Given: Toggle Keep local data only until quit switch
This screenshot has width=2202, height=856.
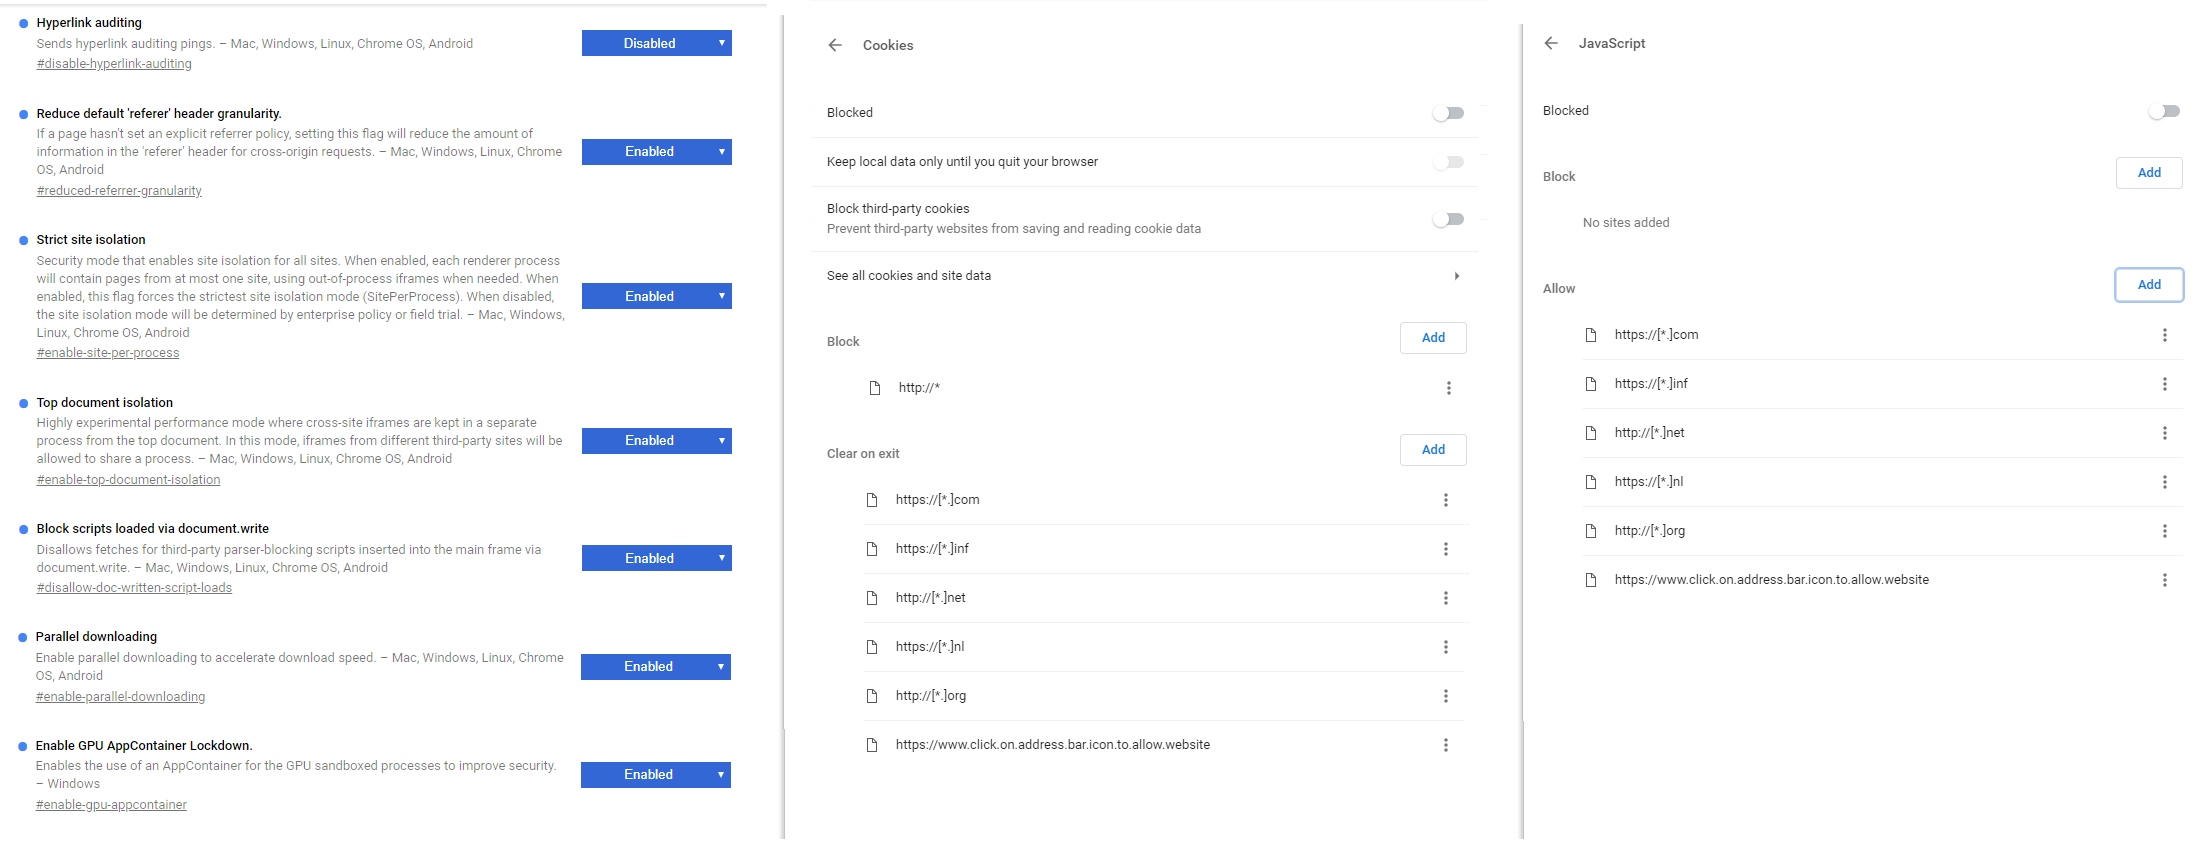Looking at the screenshot, I should pyautogui.click(x=1448, y=162).
